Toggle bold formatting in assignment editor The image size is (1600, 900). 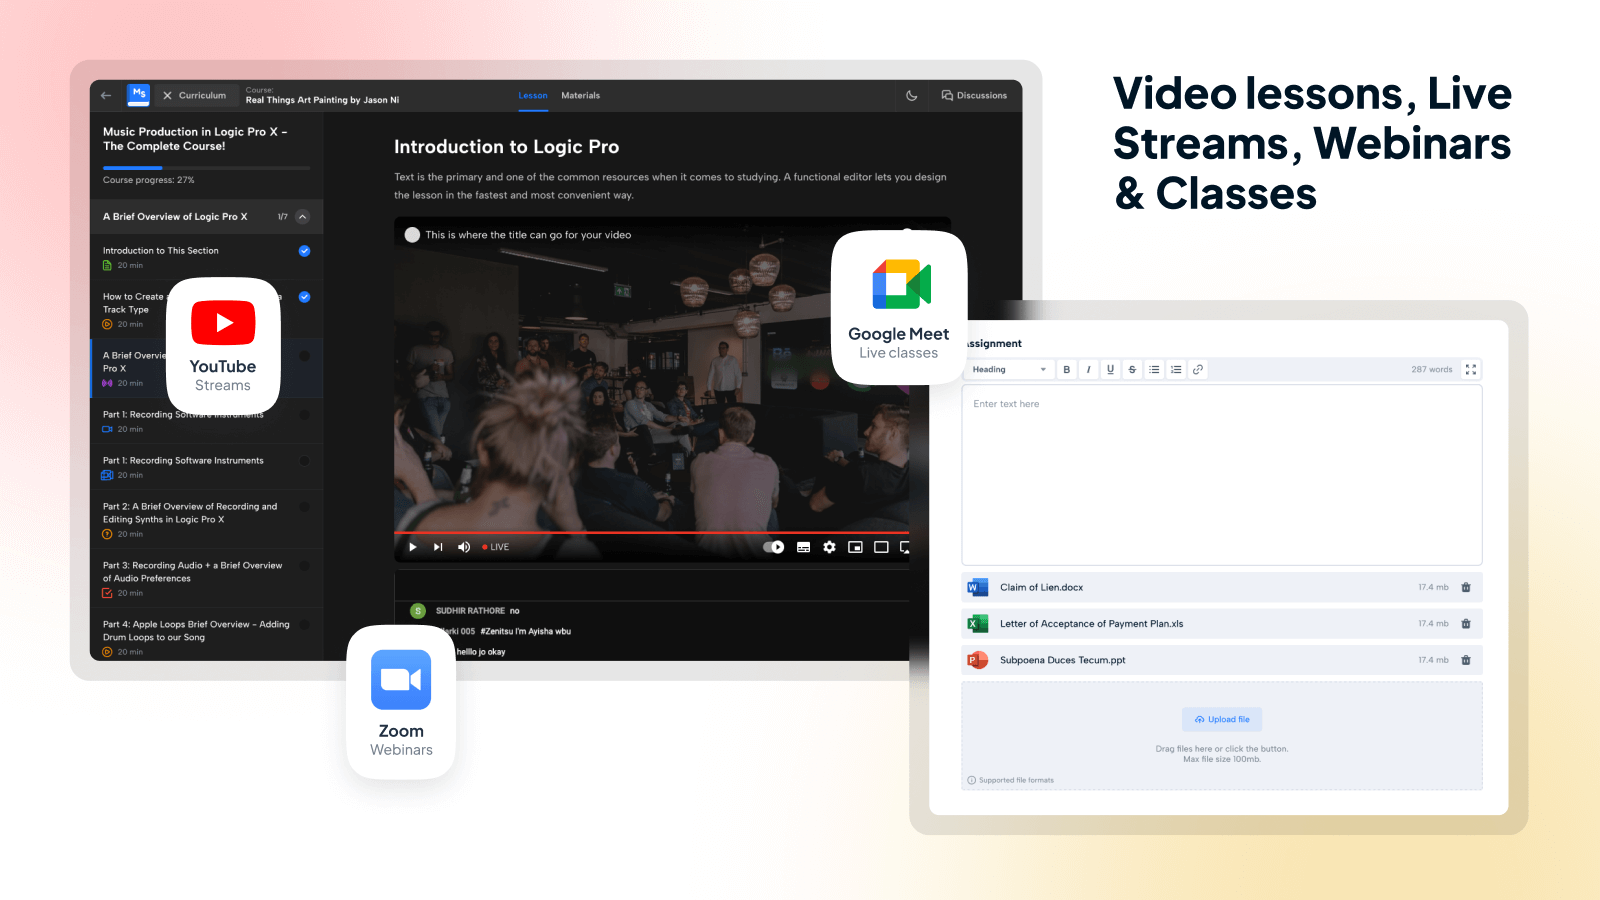tap(1067, 370)
